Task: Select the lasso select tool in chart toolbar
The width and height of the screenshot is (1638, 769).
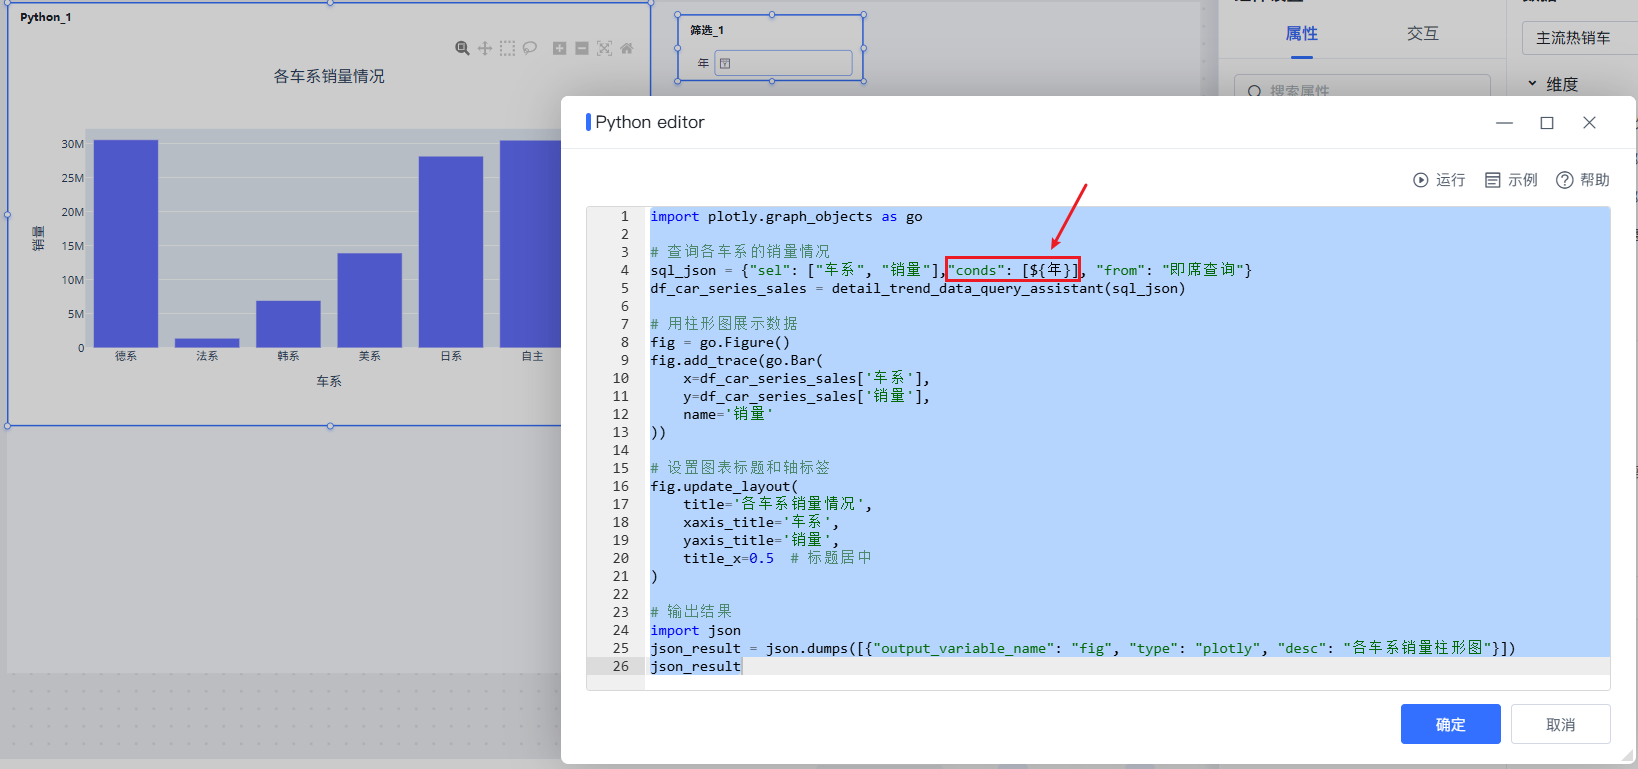Action: pyautogui.click(x=530, y=48)
